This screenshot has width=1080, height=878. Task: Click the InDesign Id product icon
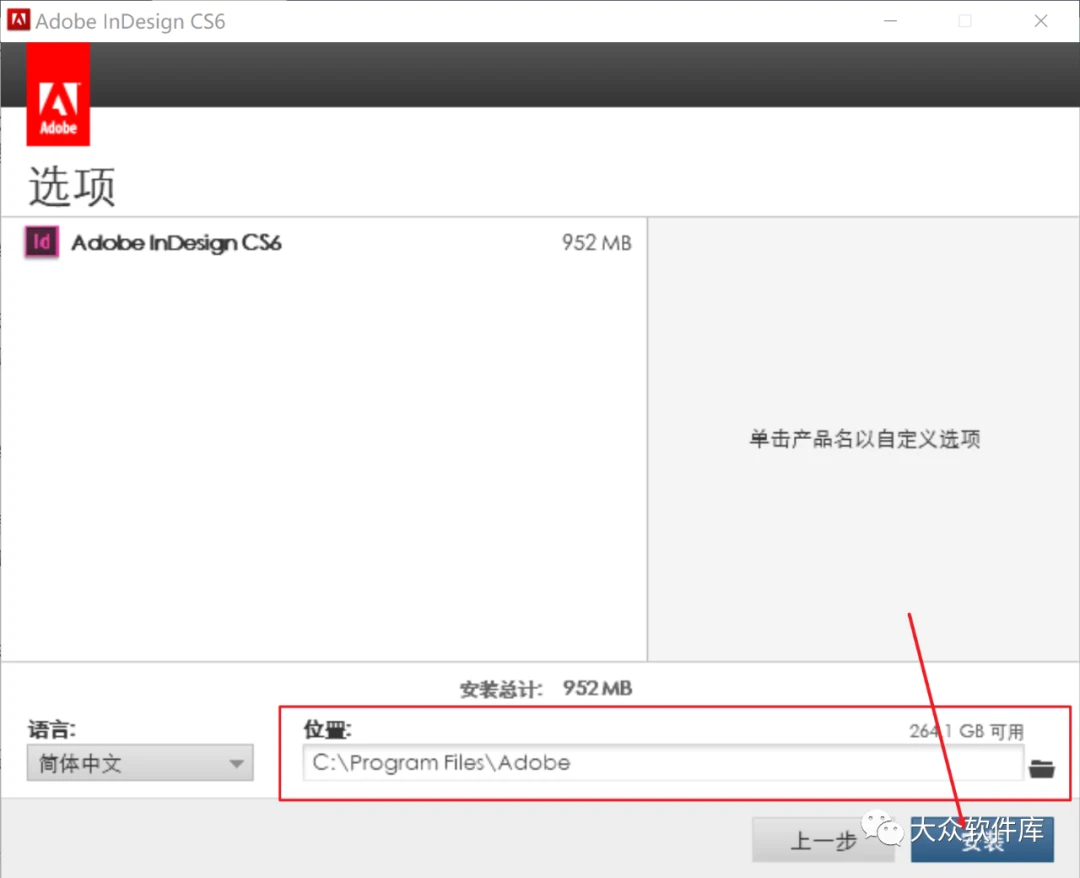pos(42,242)
